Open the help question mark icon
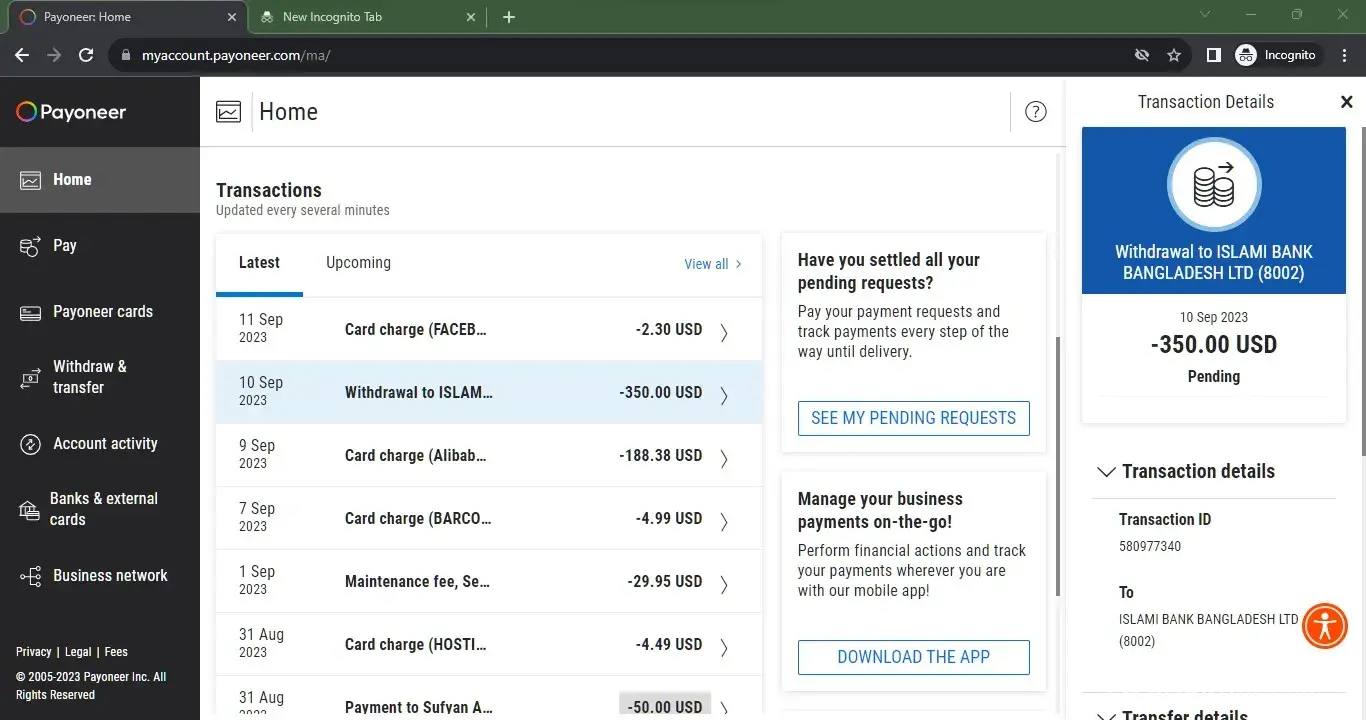The image size is (1366, 720). coord(1036,112)
